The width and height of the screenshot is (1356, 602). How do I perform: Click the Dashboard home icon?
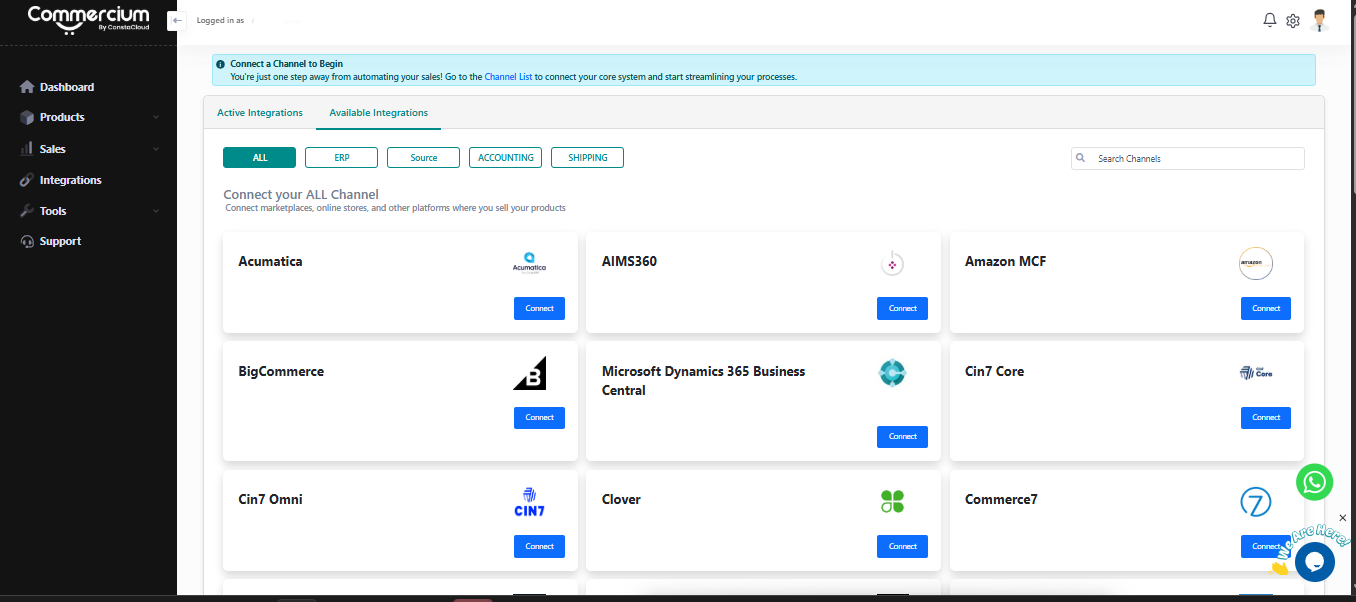click(x=27, y=87)
